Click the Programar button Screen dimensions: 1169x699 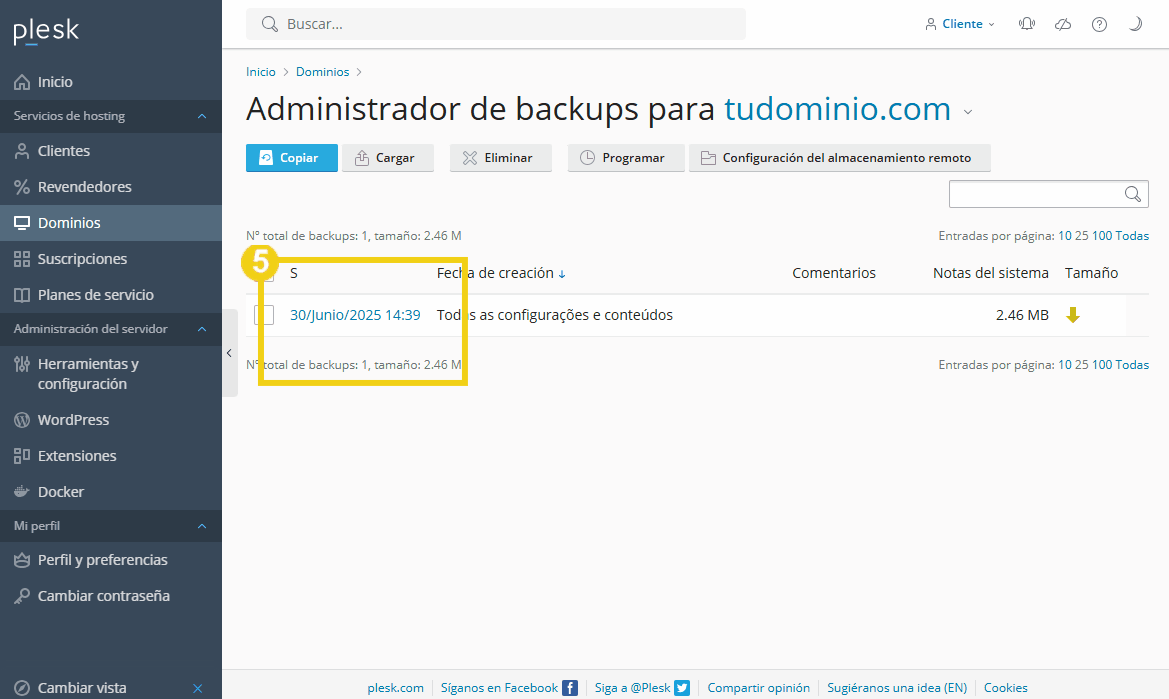point(626,158)
